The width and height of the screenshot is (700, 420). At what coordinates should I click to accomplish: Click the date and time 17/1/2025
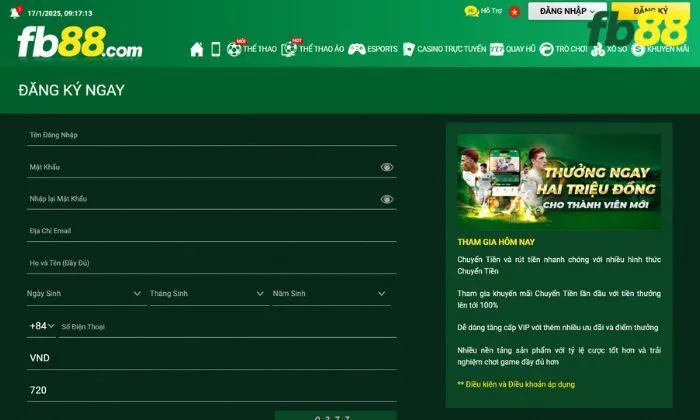[60, 13]
